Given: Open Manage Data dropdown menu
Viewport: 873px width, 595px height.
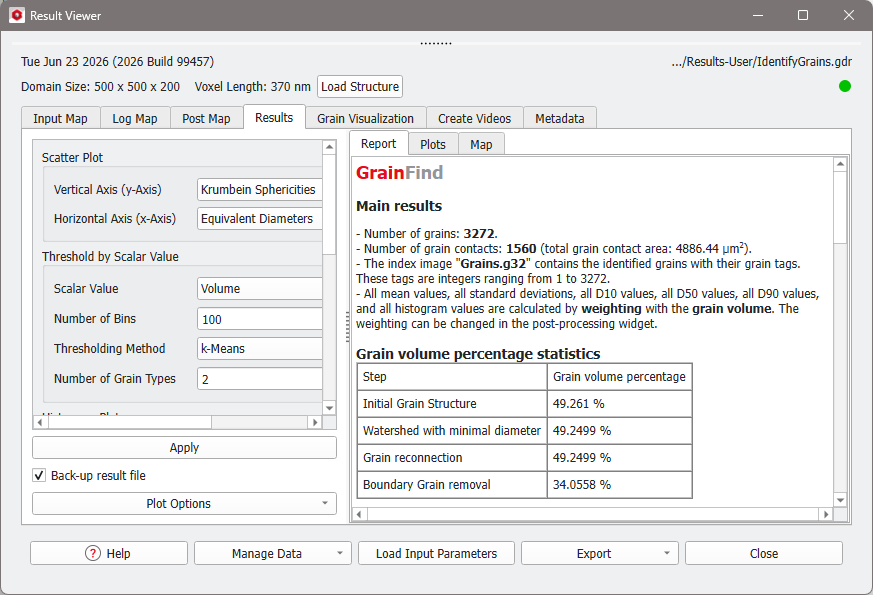Looking at the screenshot, I should [x=273, y=553].
